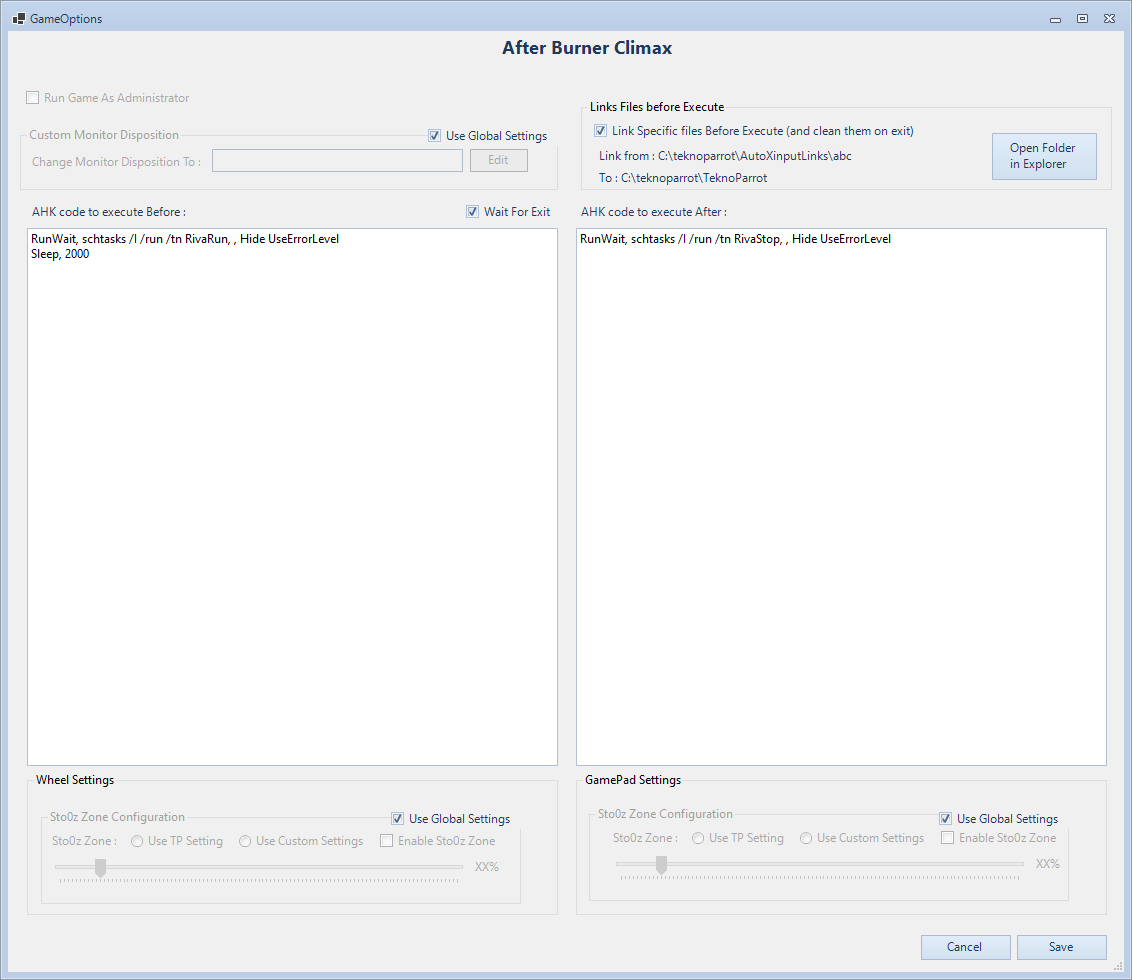The image size is (1132, 980).
Task: Maximize the GameOptions window
Action: [1082, 19]
